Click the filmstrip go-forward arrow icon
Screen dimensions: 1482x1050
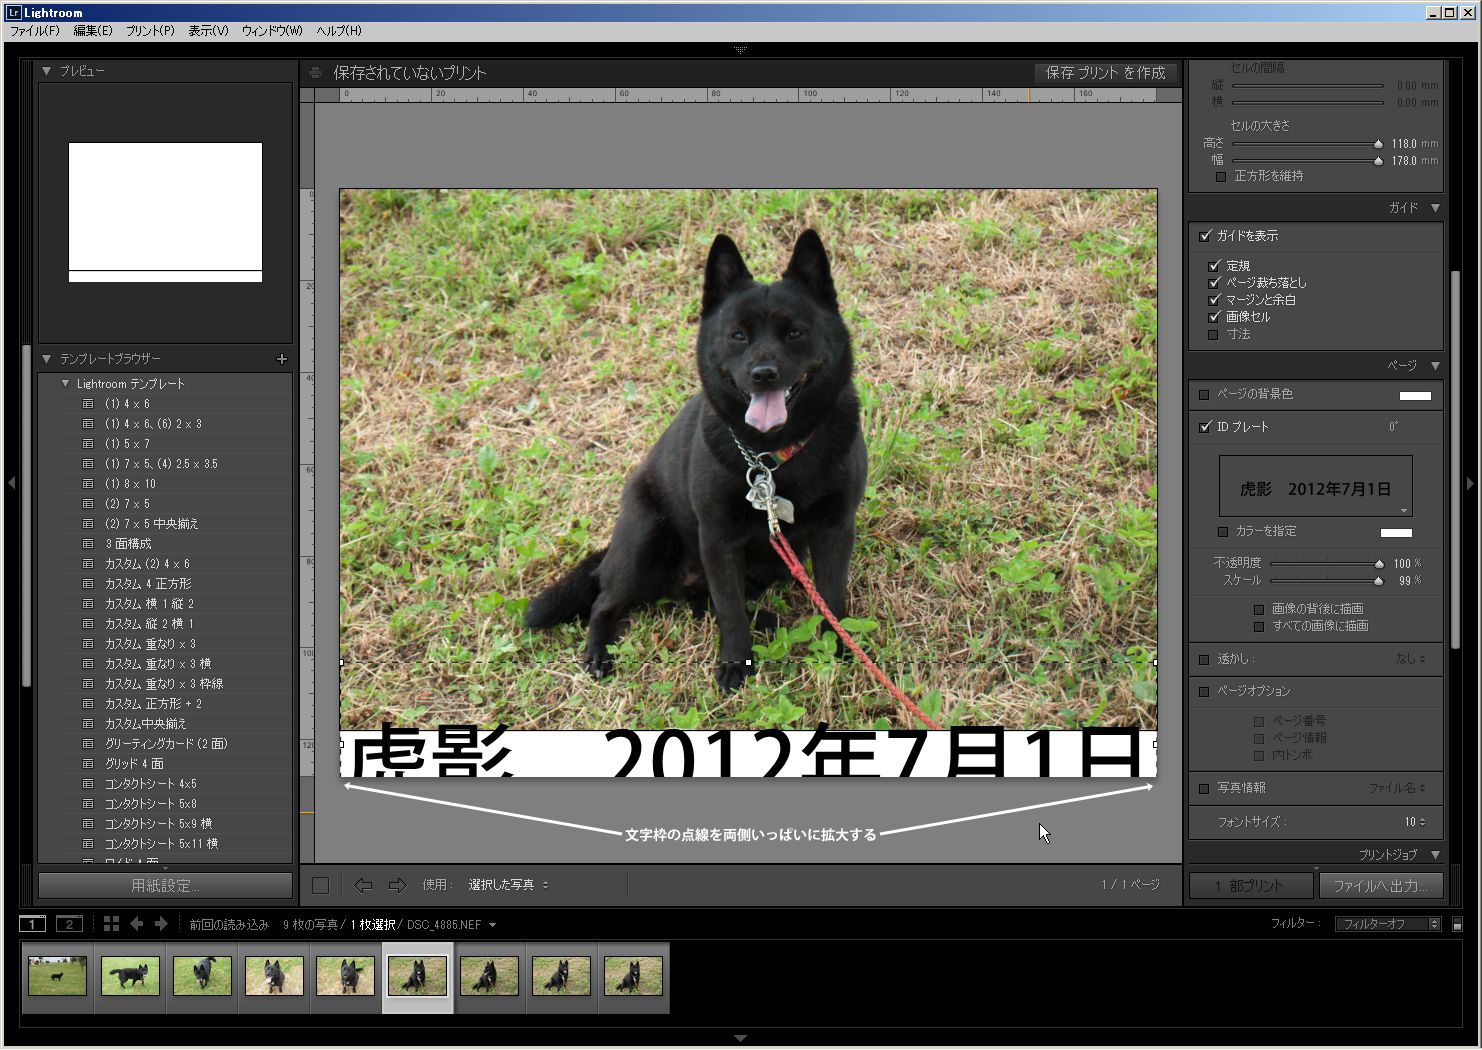click(x=161, y=924)
